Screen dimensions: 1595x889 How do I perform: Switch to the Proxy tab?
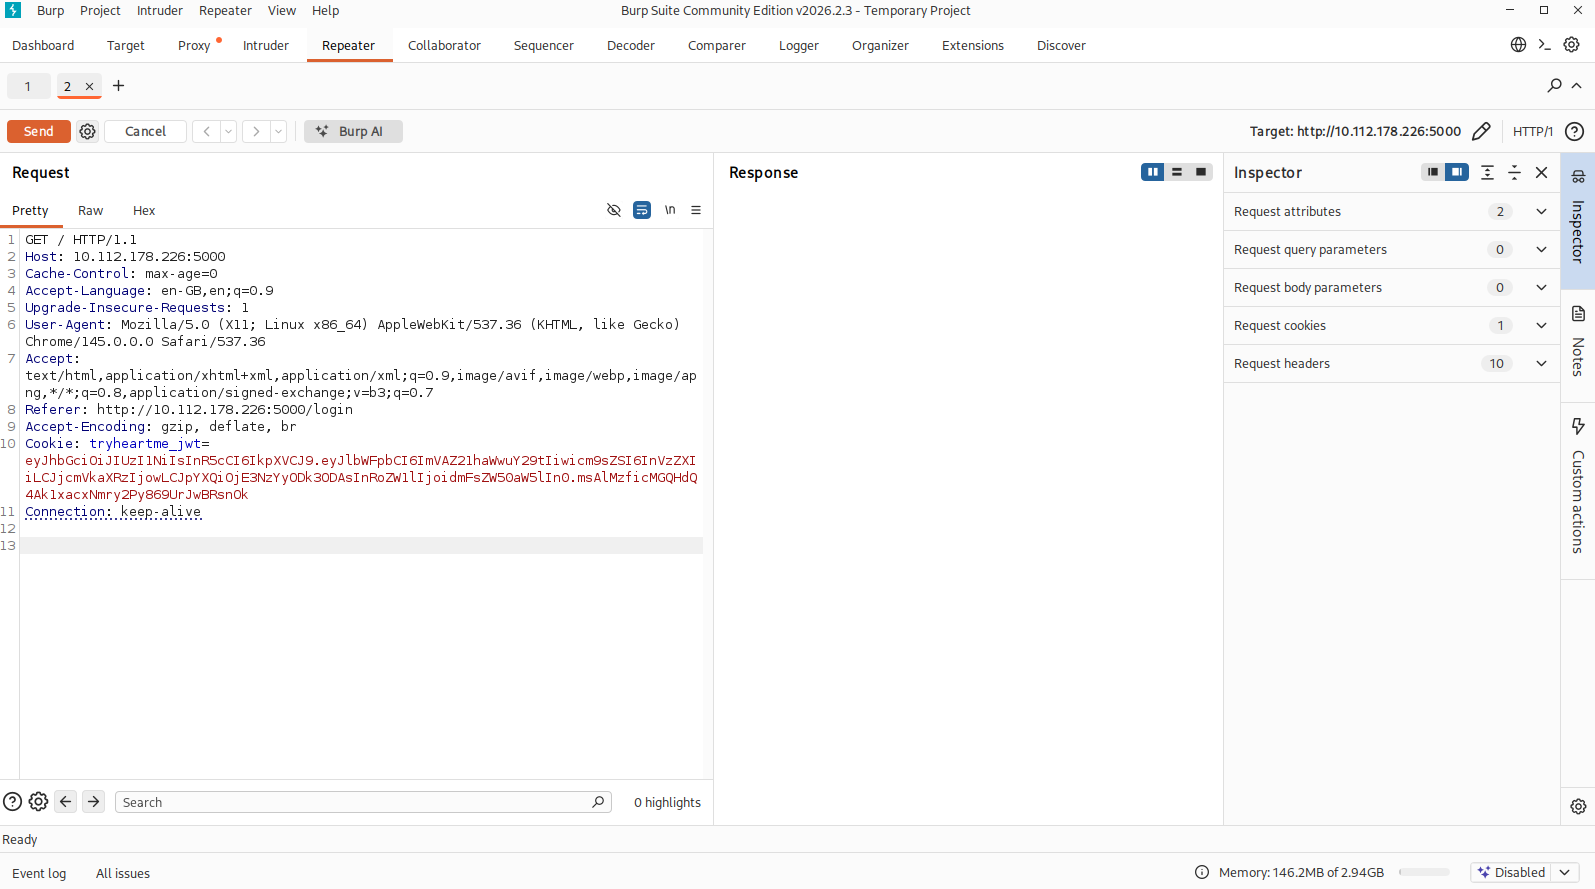click(194, 45)
